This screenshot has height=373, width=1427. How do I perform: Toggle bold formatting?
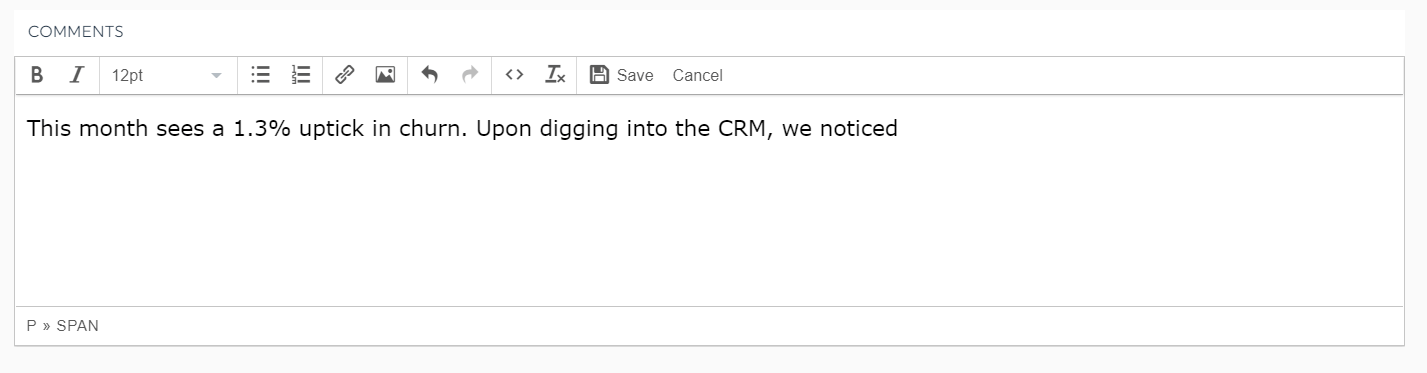[x=37, y=75]
